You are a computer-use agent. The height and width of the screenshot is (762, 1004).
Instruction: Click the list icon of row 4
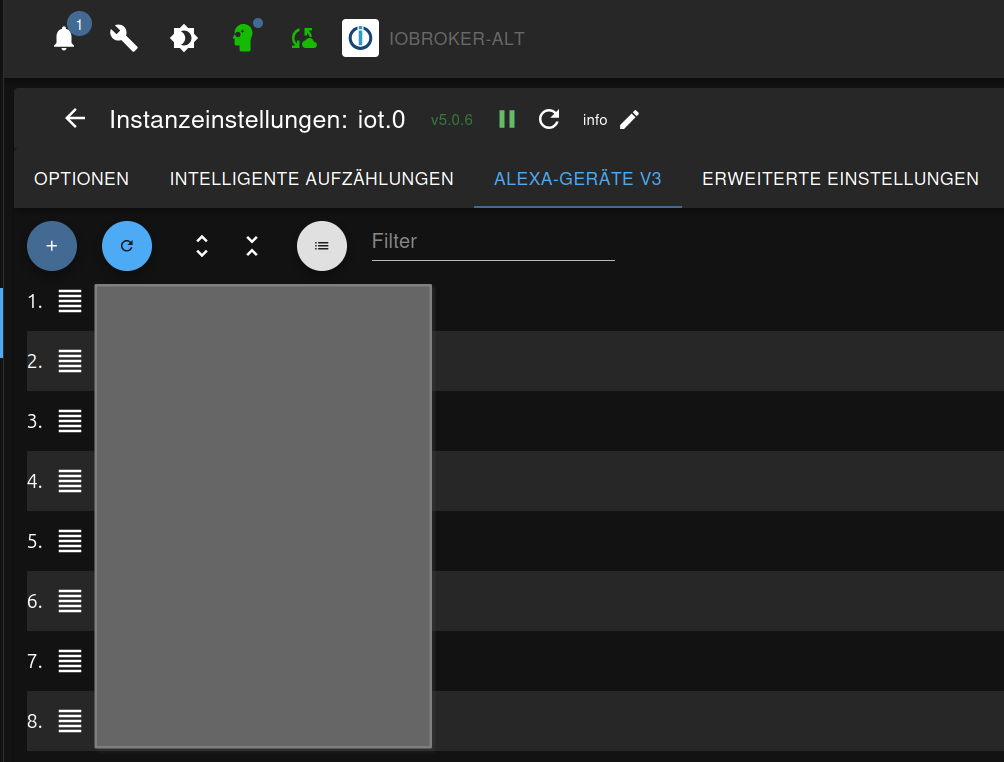70,481
